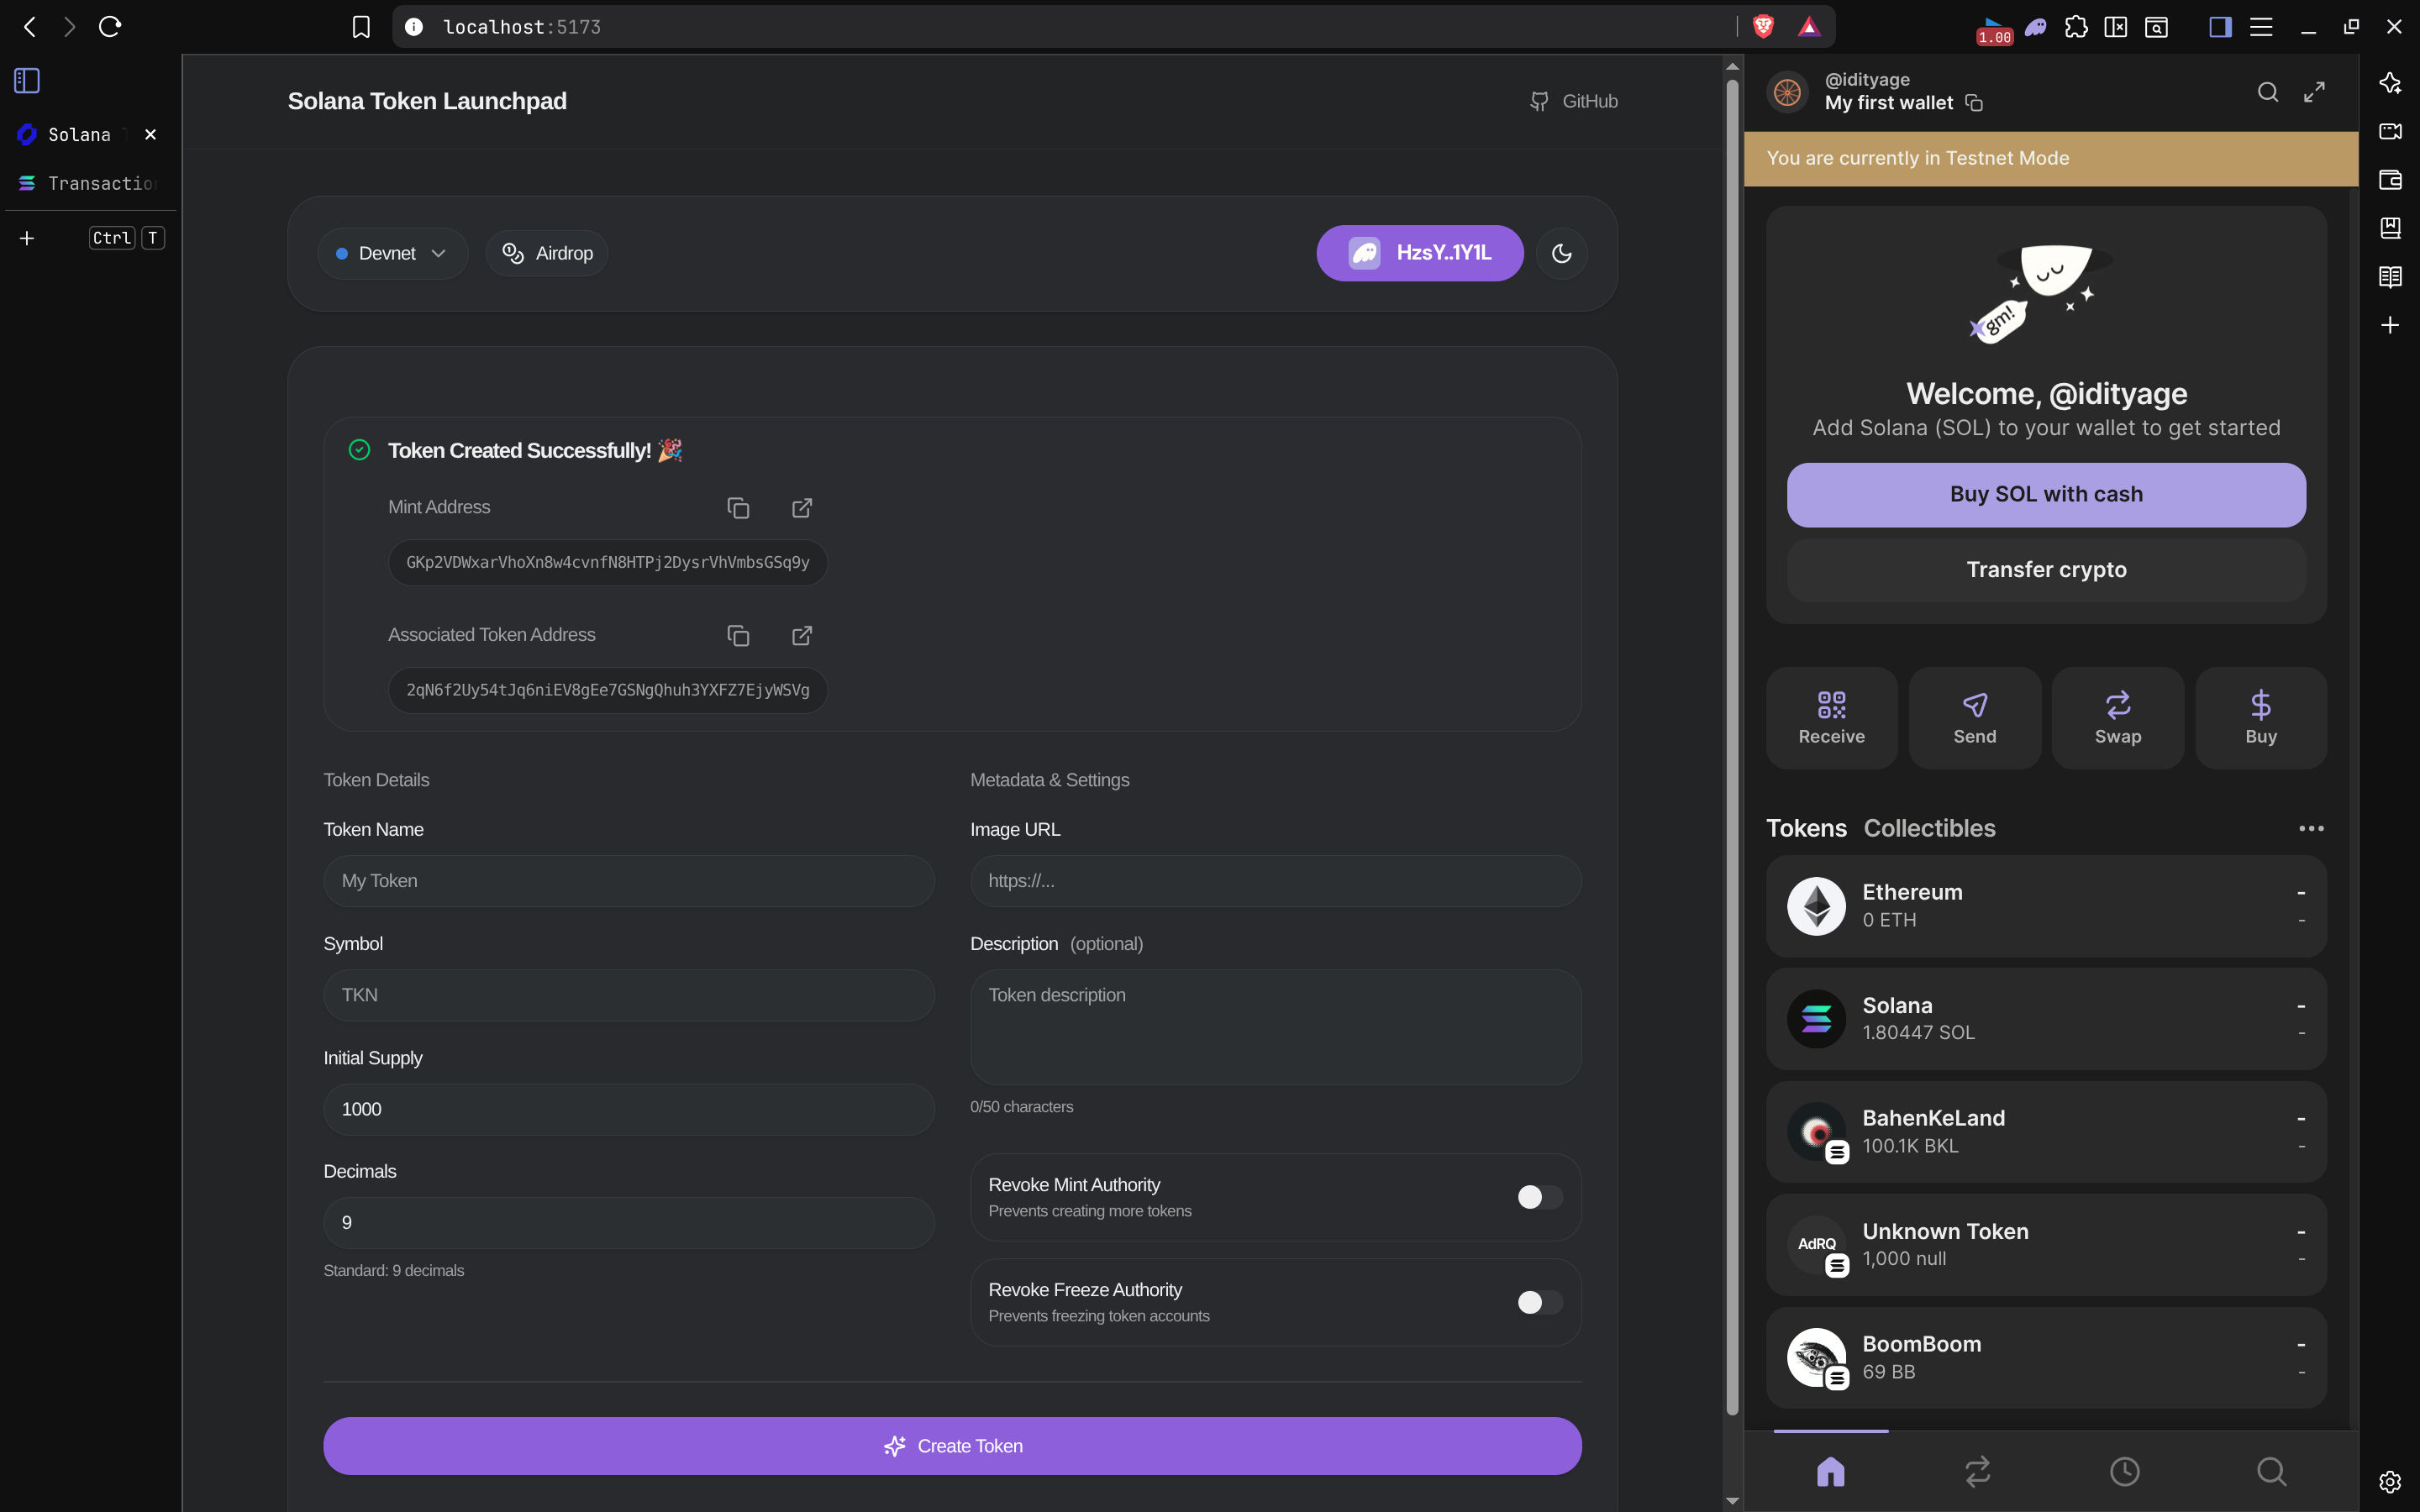
Task: Enable Revoke Freeze Authority switch
Action: point(1539,1302)
